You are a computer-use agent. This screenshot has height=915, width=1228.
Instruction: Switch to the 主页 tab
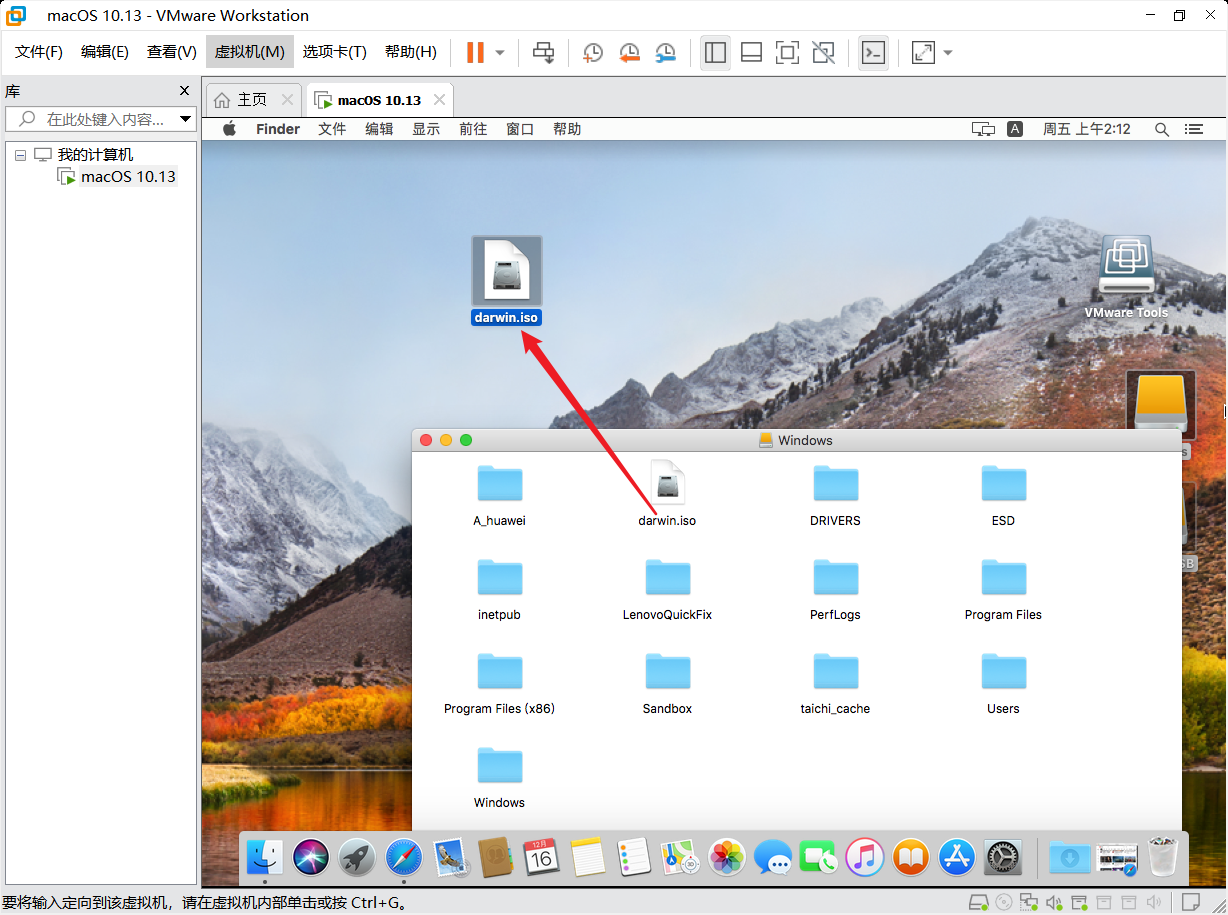[250, 99]
